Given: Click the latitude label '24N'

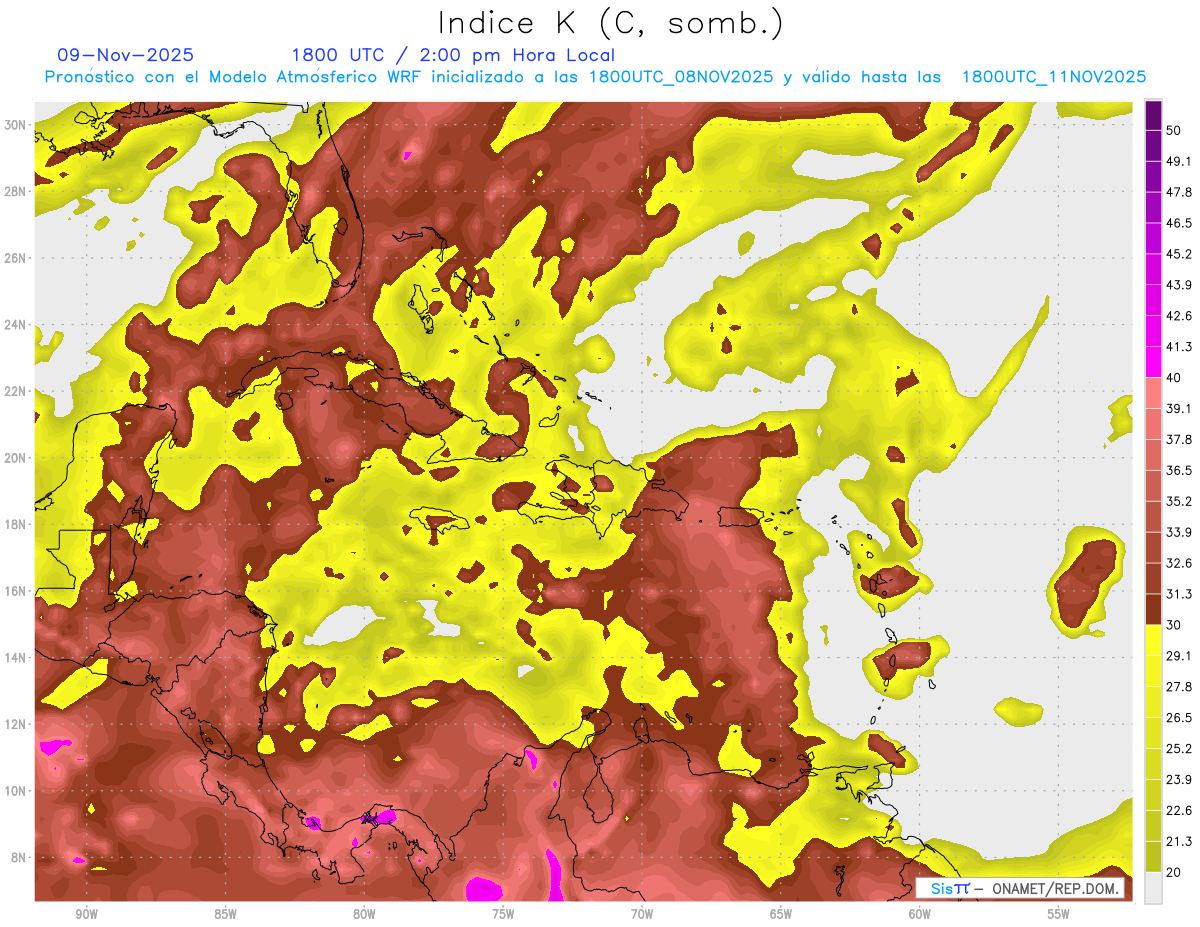Looking at the screenshot, I should (x=15, y=324).
